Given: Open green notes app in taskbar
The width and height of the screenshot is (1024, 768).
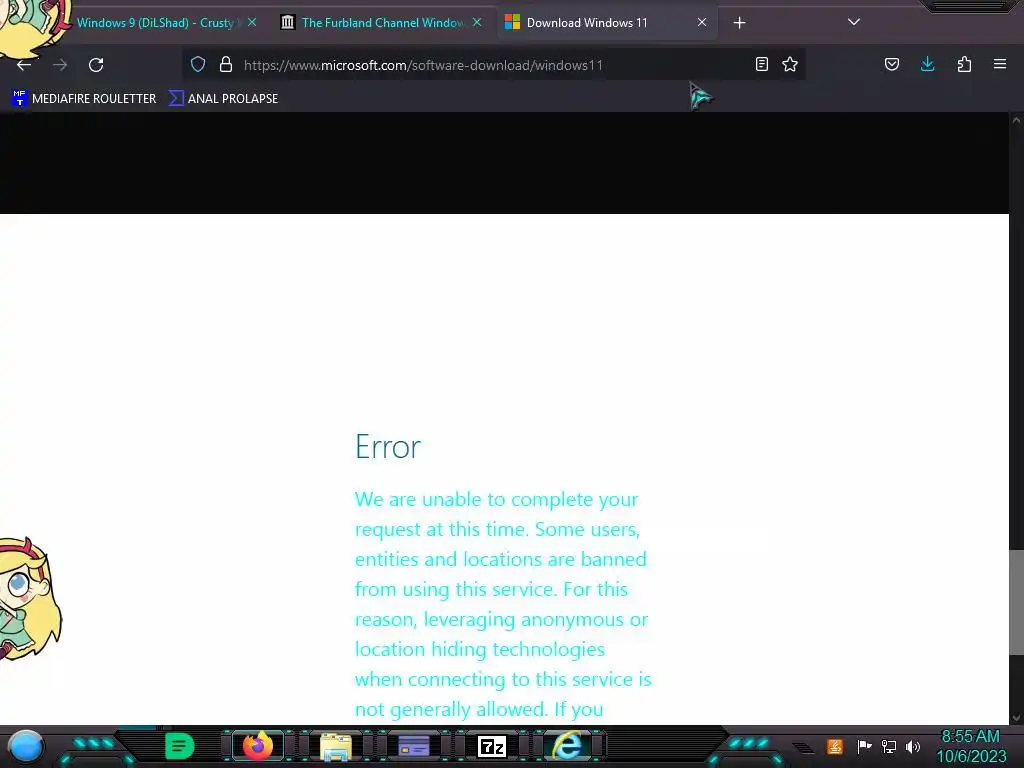Looking at the screenshot, I should pyautogui.click(x=180, y=746).
